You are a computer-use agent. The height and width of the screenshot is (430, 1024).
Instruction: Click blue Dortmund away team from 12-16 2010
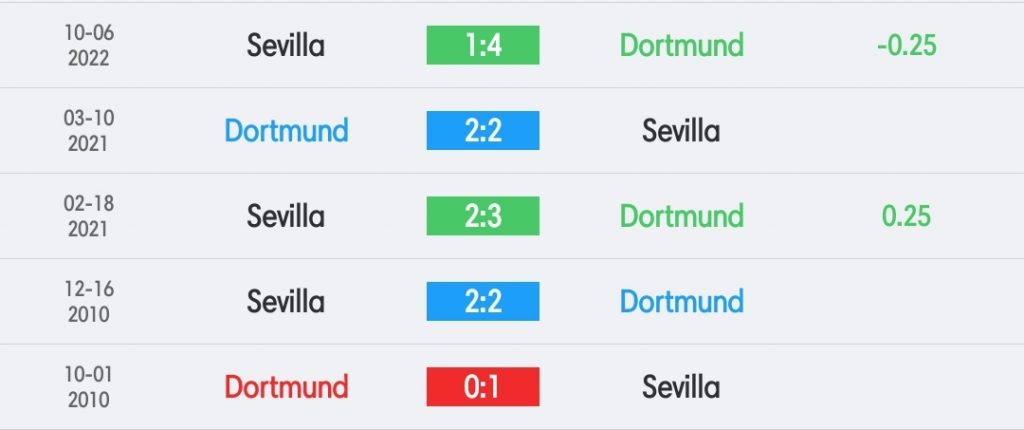[681, 301]
